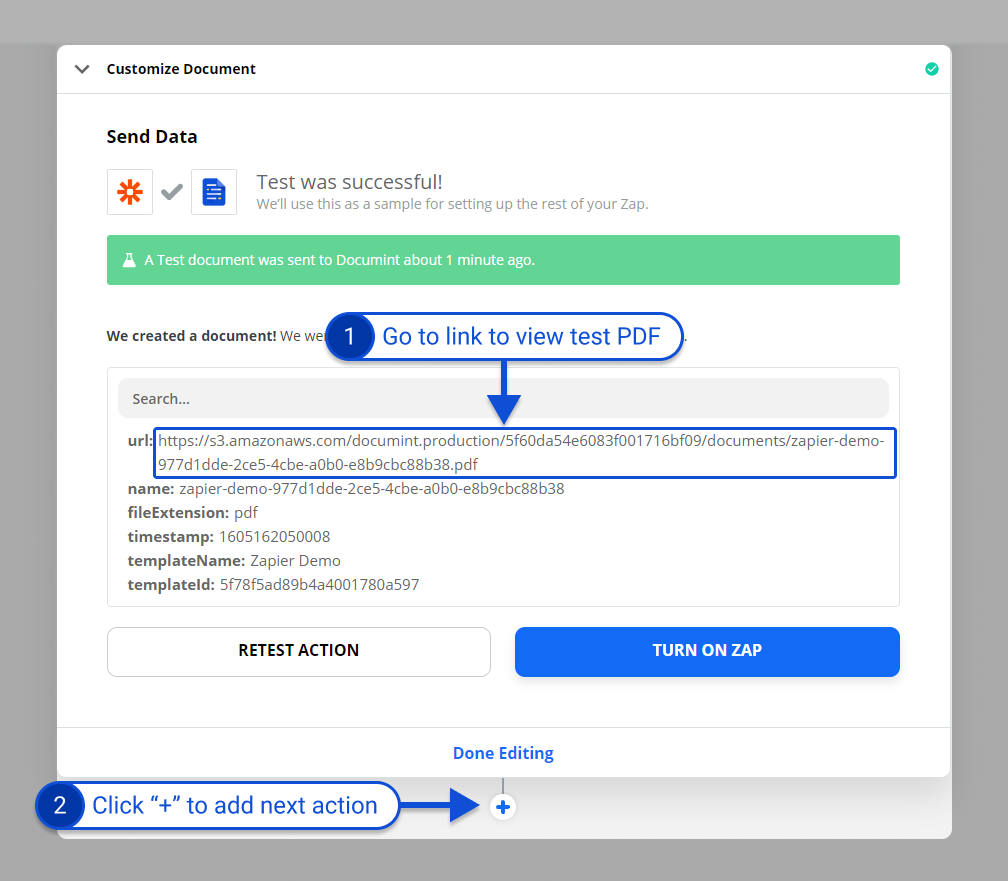Image resolution: width=1008 pixels, height=881 pixels.
Task: Click the plus icon to add next action
Action: click(x=503, y=806)
